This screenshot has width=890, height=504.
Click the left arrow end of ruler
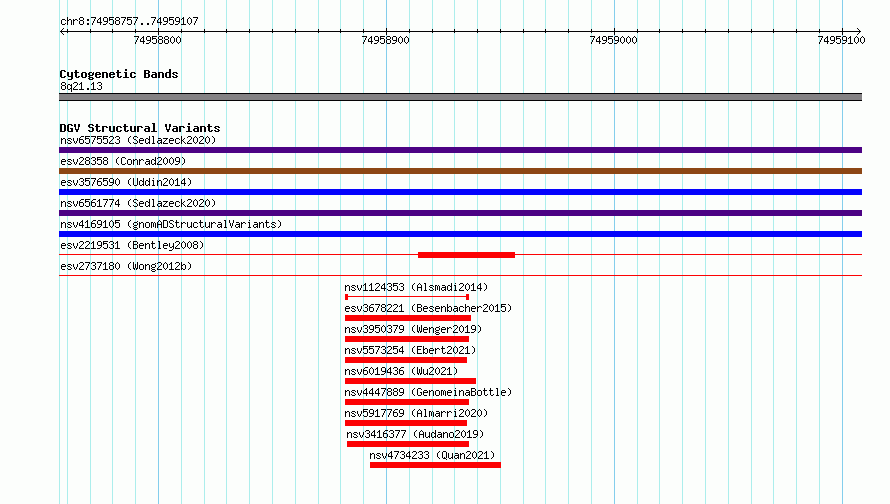(62, 31)
